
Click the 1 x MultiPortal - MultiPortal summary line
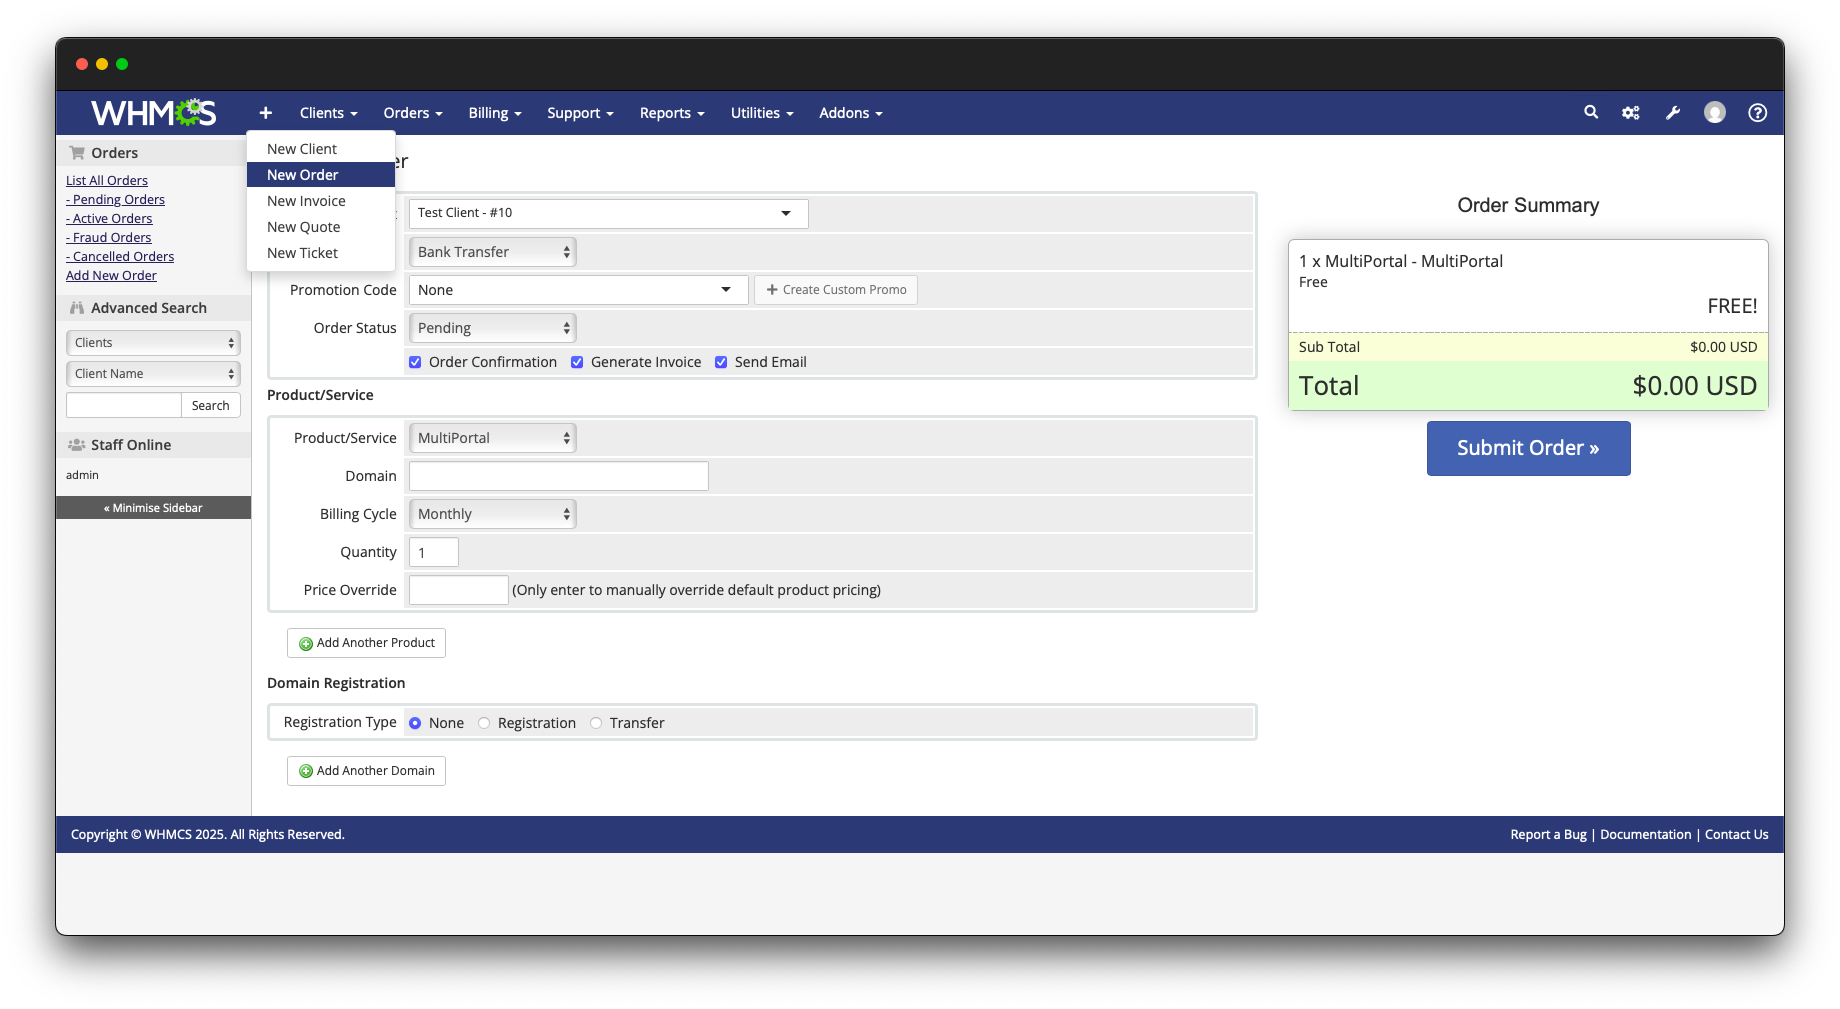pyautogui.click(x=1401, y=261)
